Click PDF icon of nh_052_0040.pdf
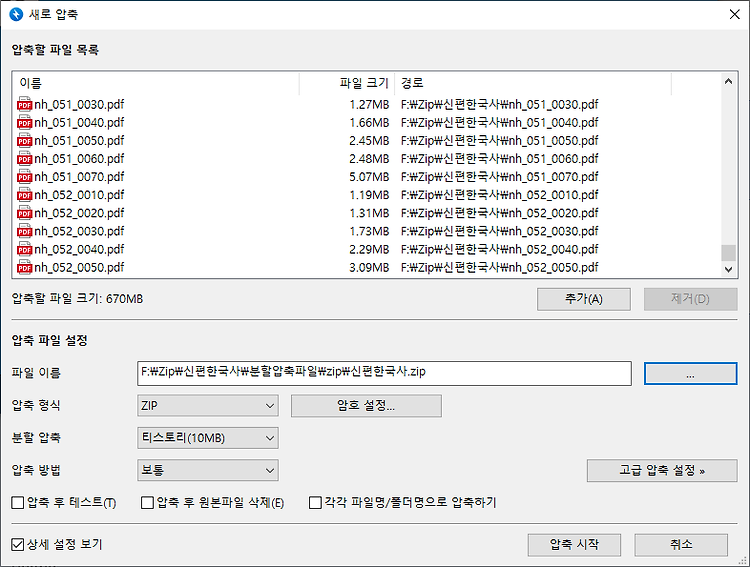This screenshot has height=567, width=750. [x=24, y=249]
